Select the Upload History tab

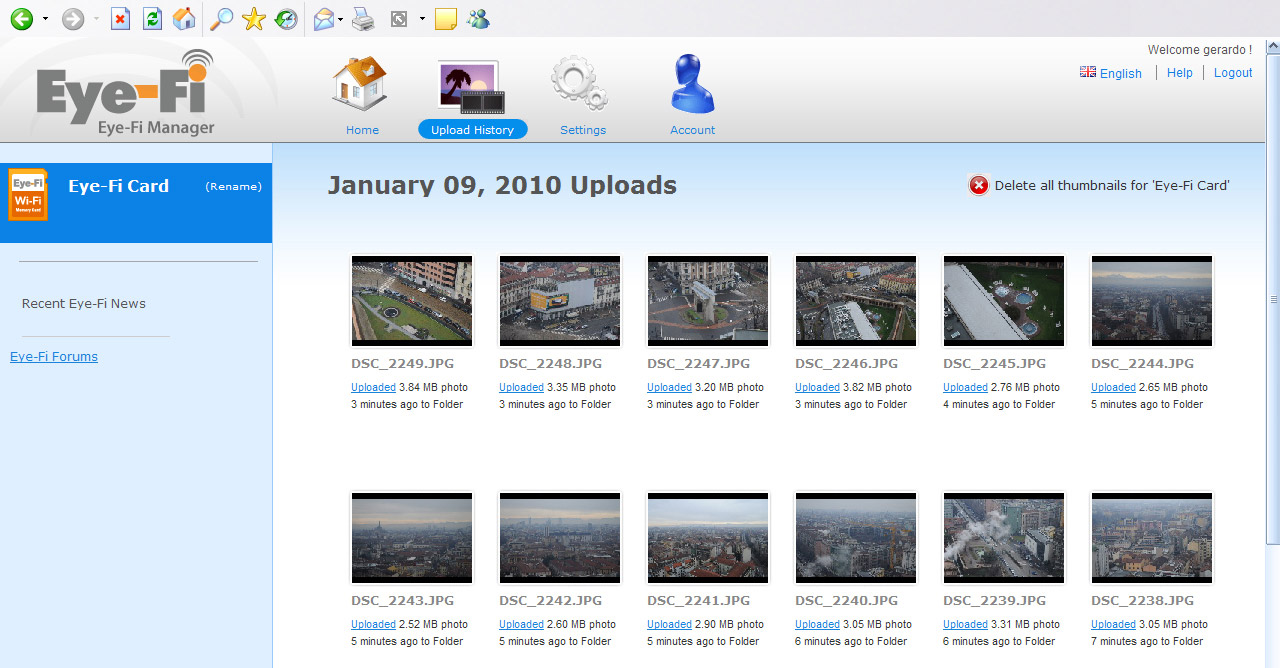[x=472, y=130]
